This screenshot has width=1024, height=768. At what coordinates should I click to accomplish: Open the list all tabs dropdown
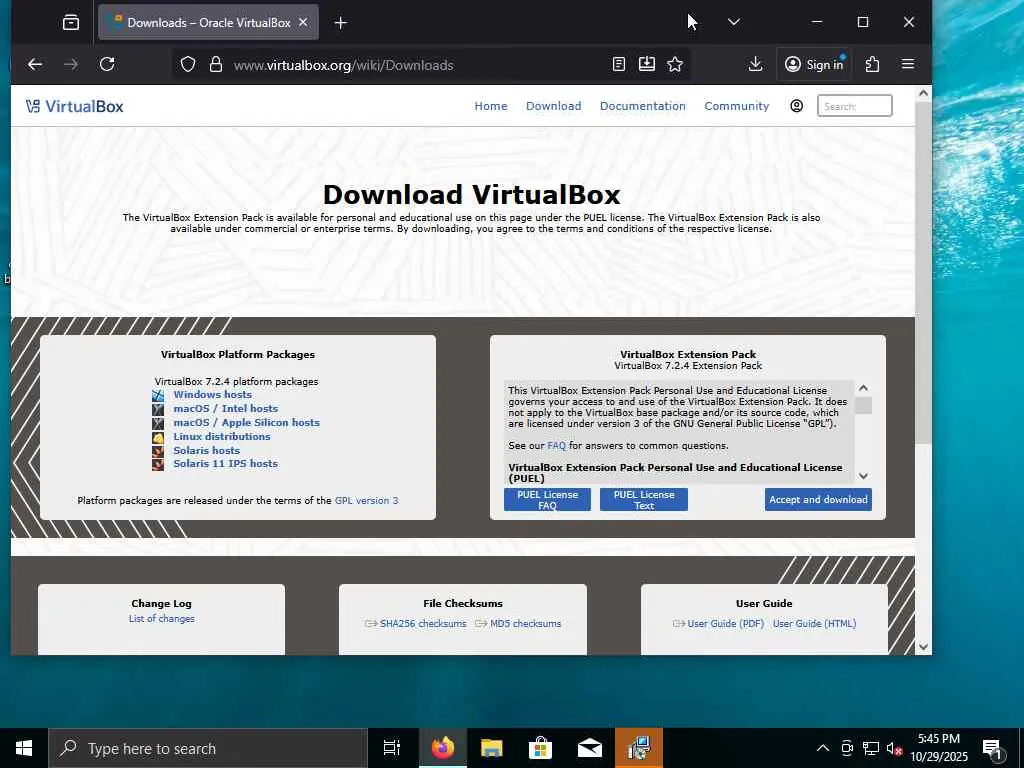[x=733, y=22]
